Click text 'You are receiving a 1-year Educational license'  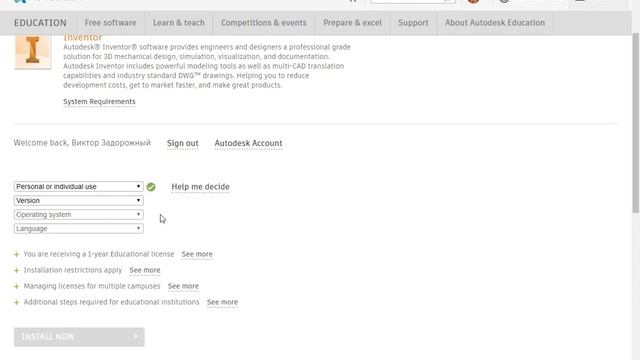click(x=99, y=254)
